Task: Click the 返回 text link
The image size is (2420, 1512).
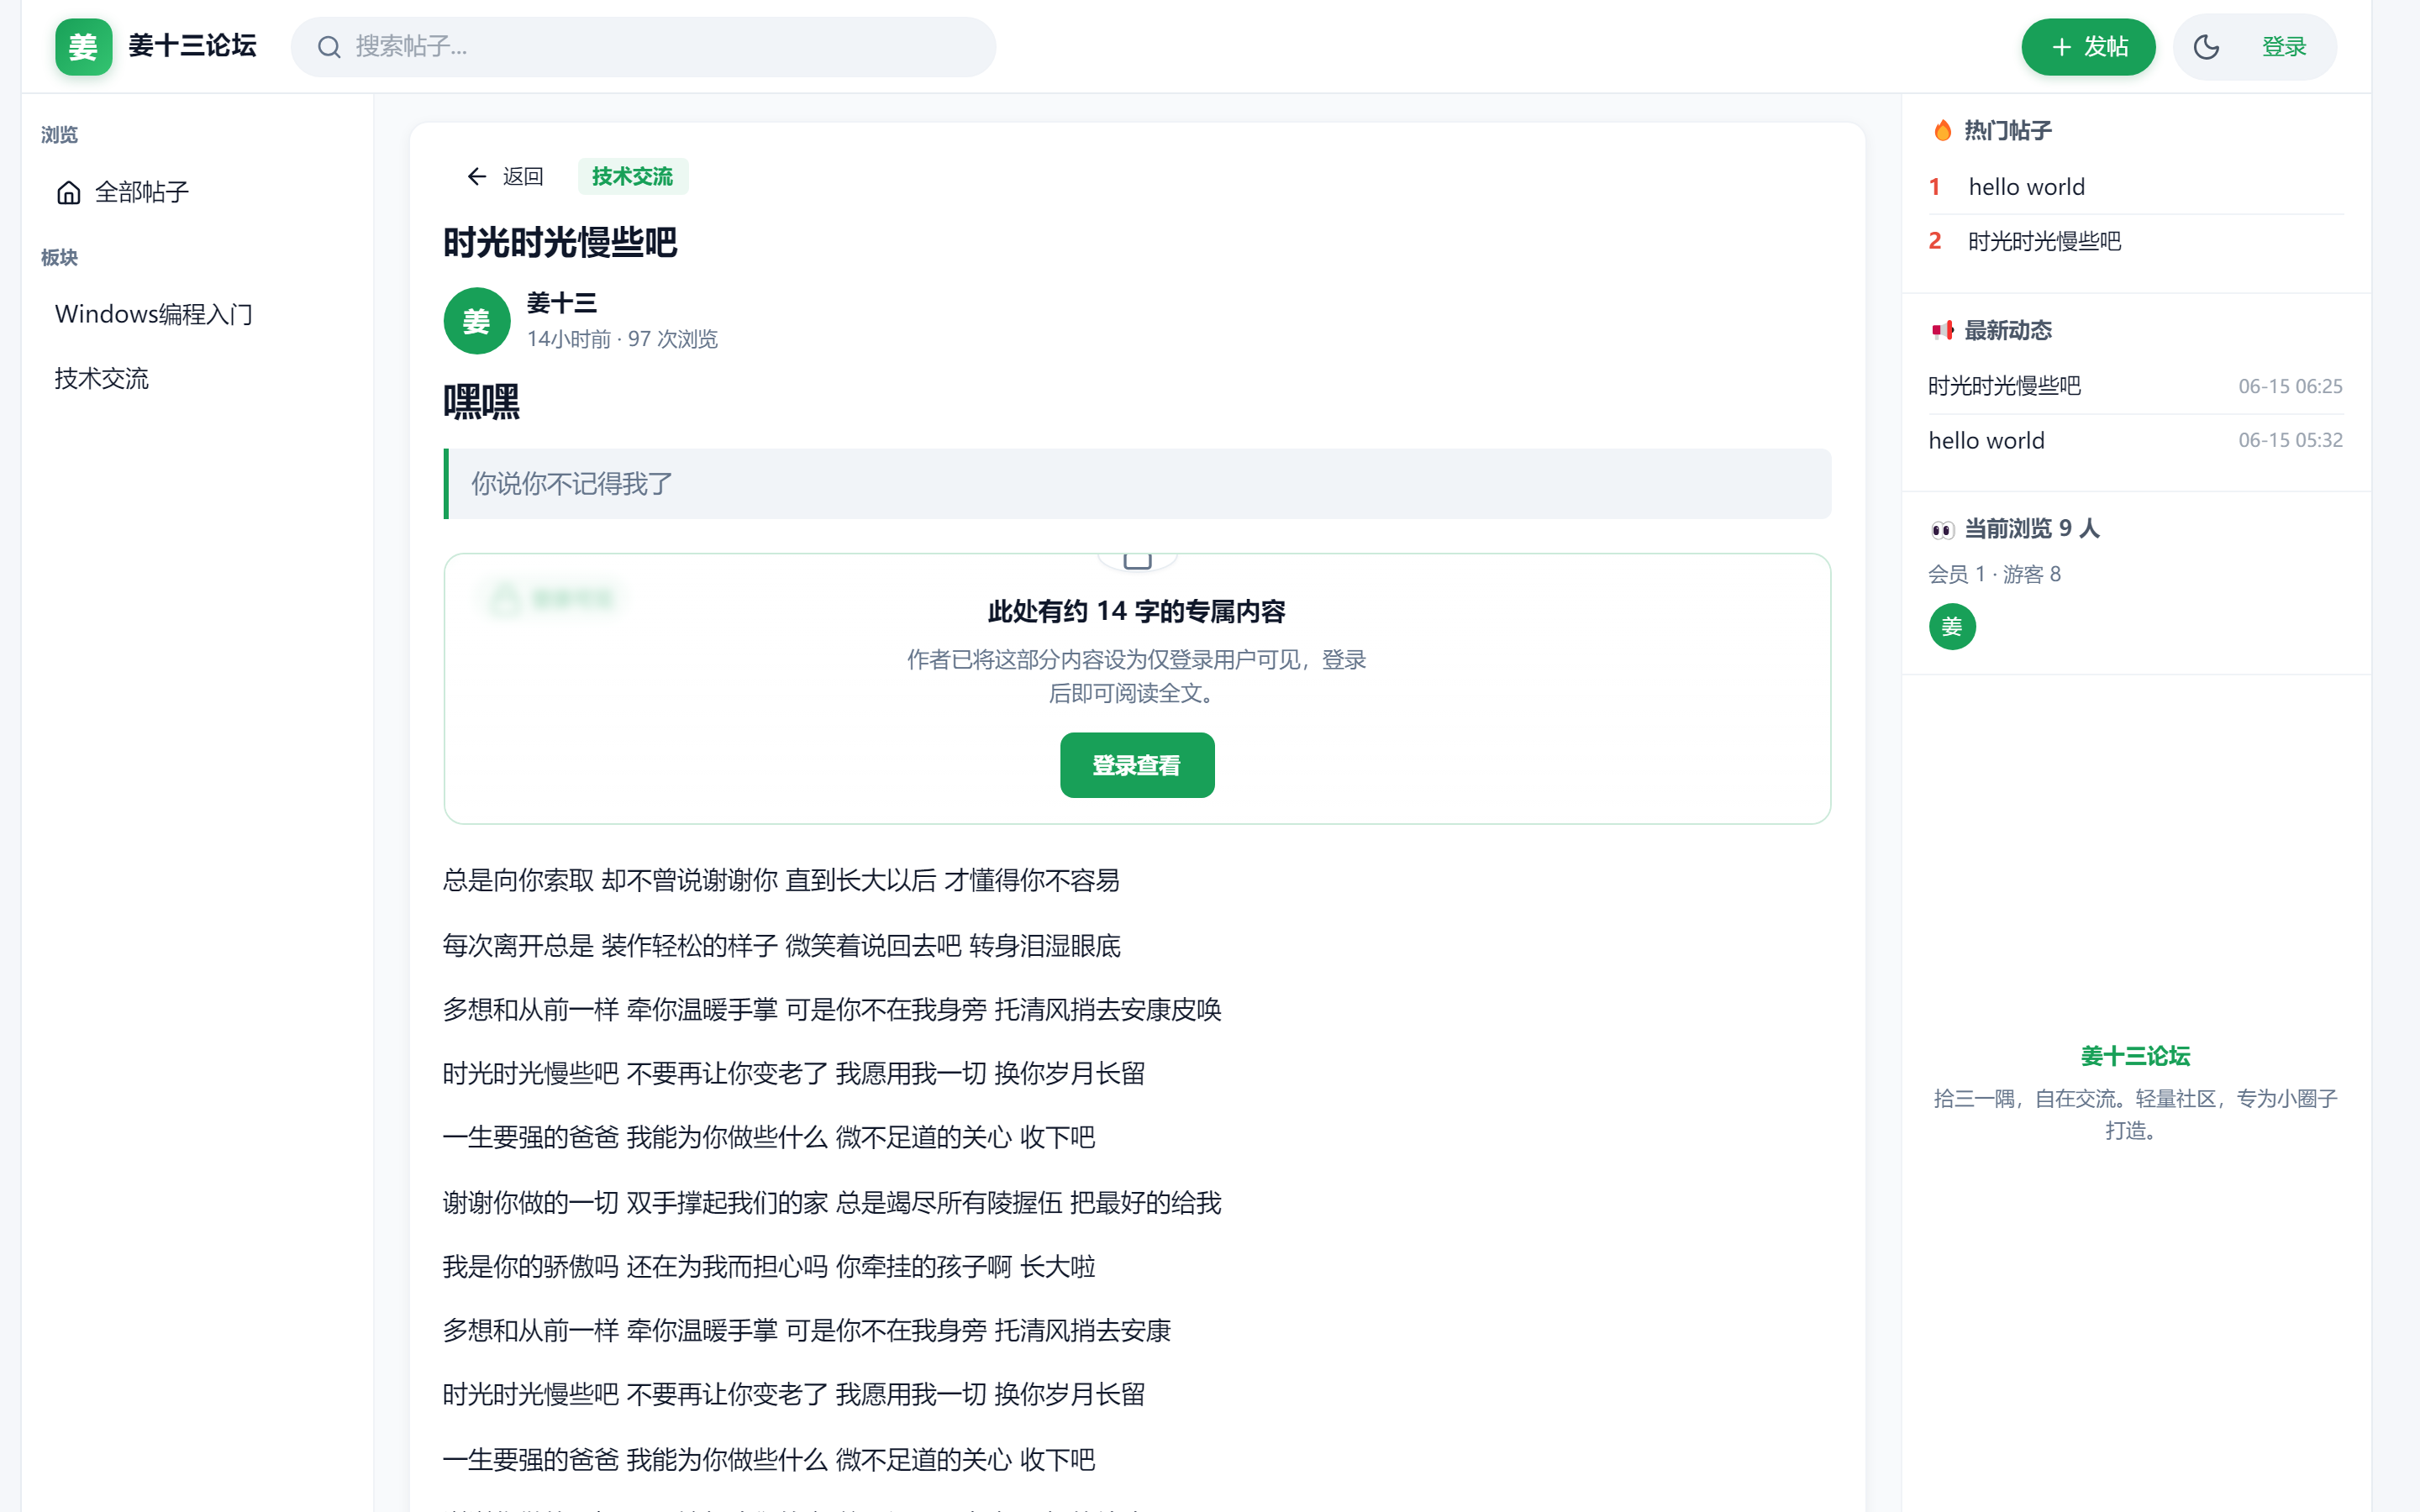Action: 523,177
